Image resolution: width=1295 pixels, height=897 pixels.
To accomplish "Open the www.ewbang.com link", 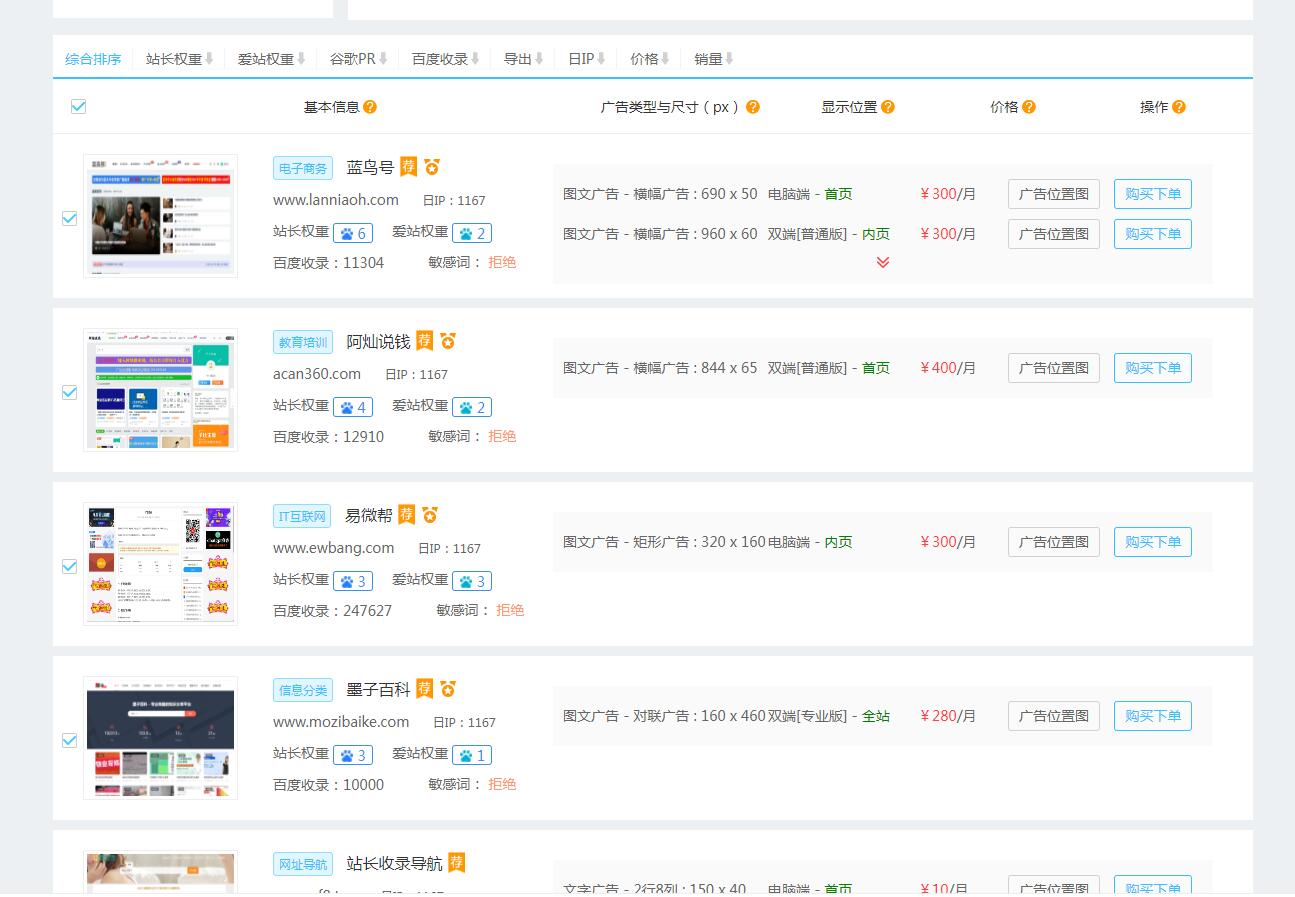I will point(333,548).
